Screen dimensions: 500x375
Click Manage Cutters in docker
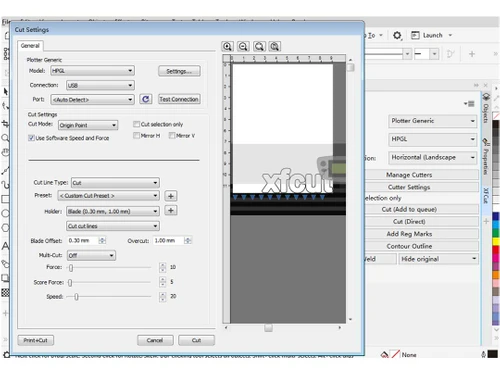tap(422, 175)
